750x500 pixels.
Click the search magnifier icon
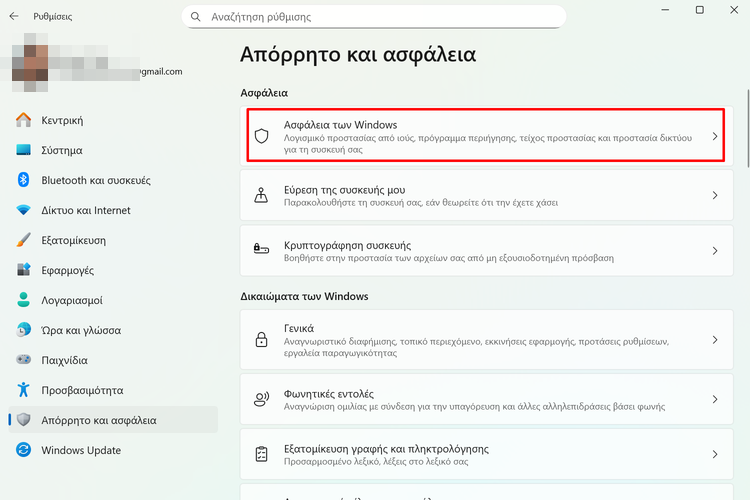click(194, 17)
